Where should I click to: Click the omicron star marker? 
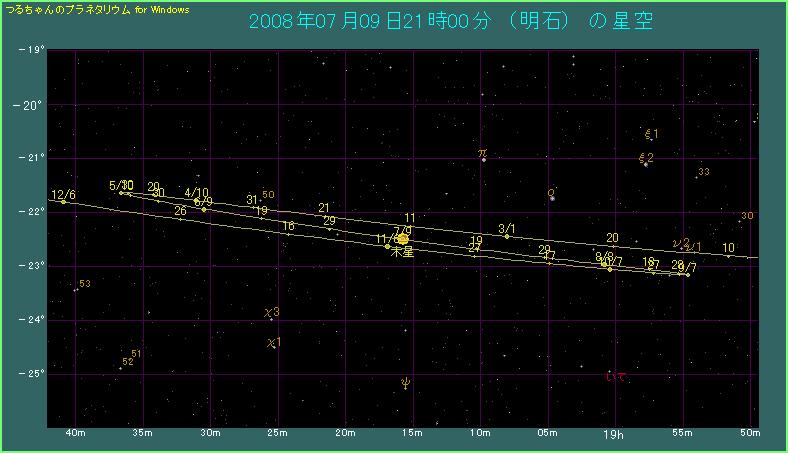pyautogui.click(x=551, y=193)
